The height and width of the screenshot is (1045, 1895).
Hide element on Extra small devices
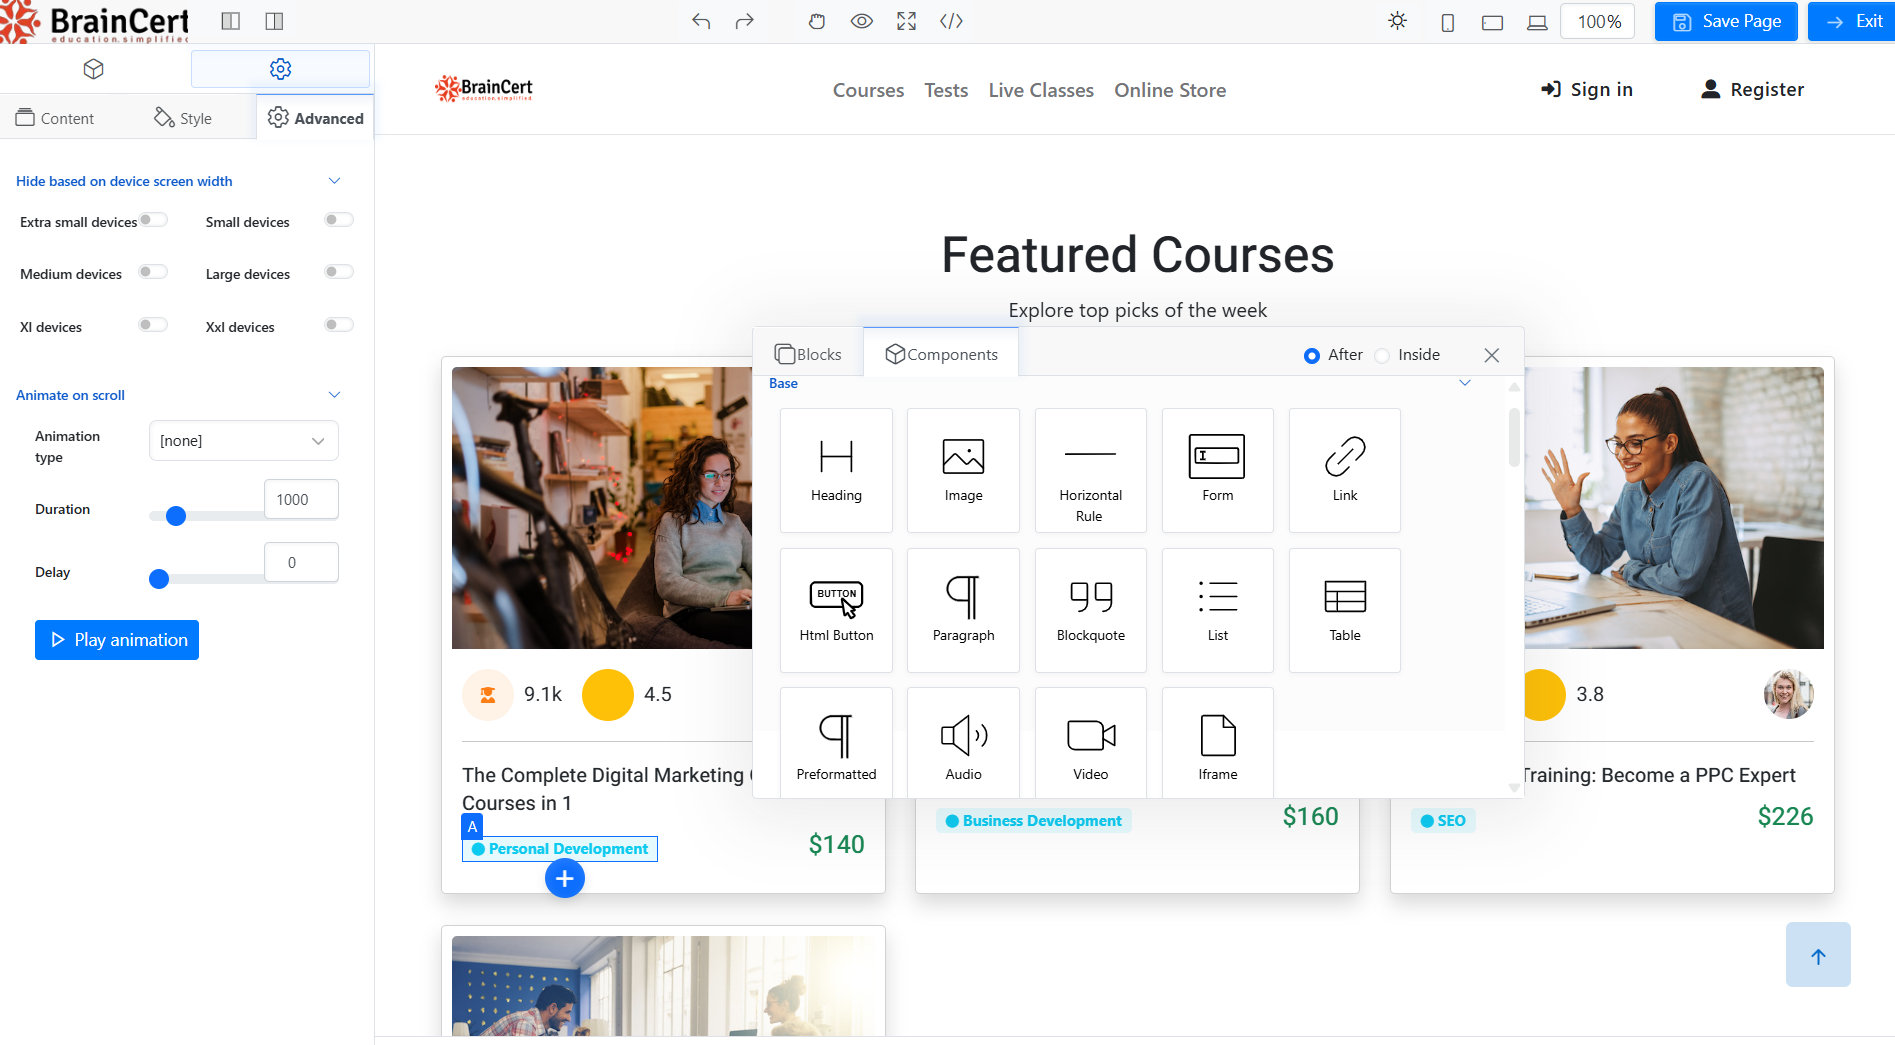[x=152, y=219]
